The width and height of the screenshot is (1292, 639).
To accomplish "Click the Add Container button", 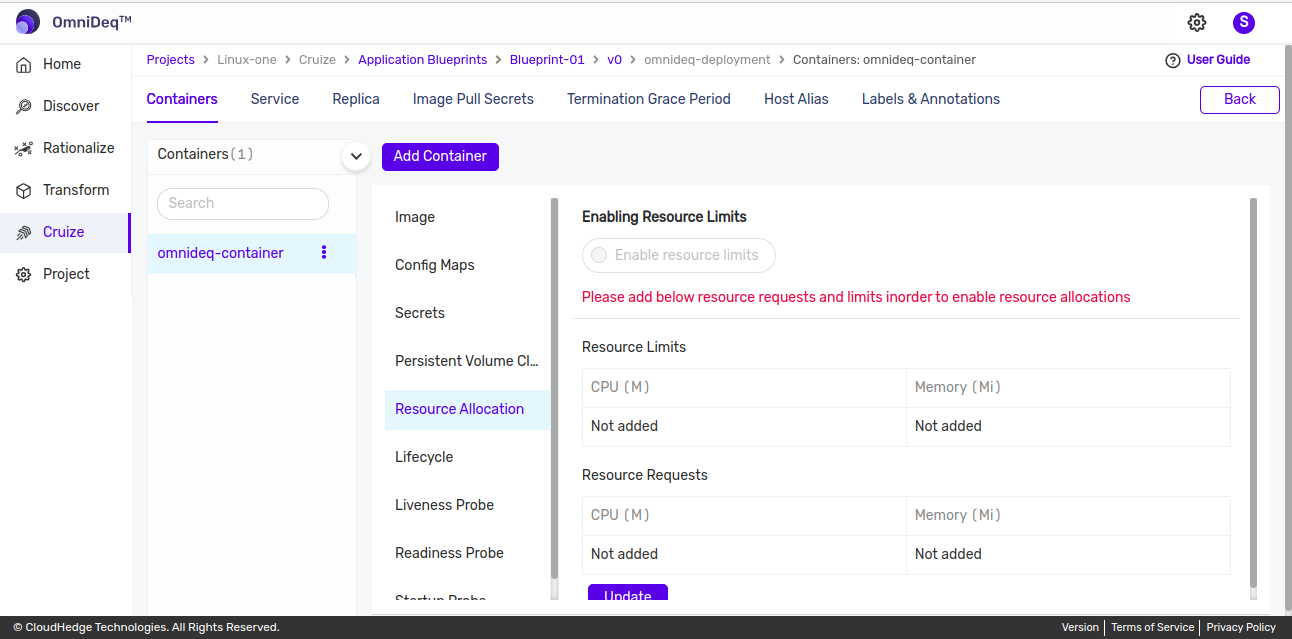I will pyautogui.click(x=440, y=156).
